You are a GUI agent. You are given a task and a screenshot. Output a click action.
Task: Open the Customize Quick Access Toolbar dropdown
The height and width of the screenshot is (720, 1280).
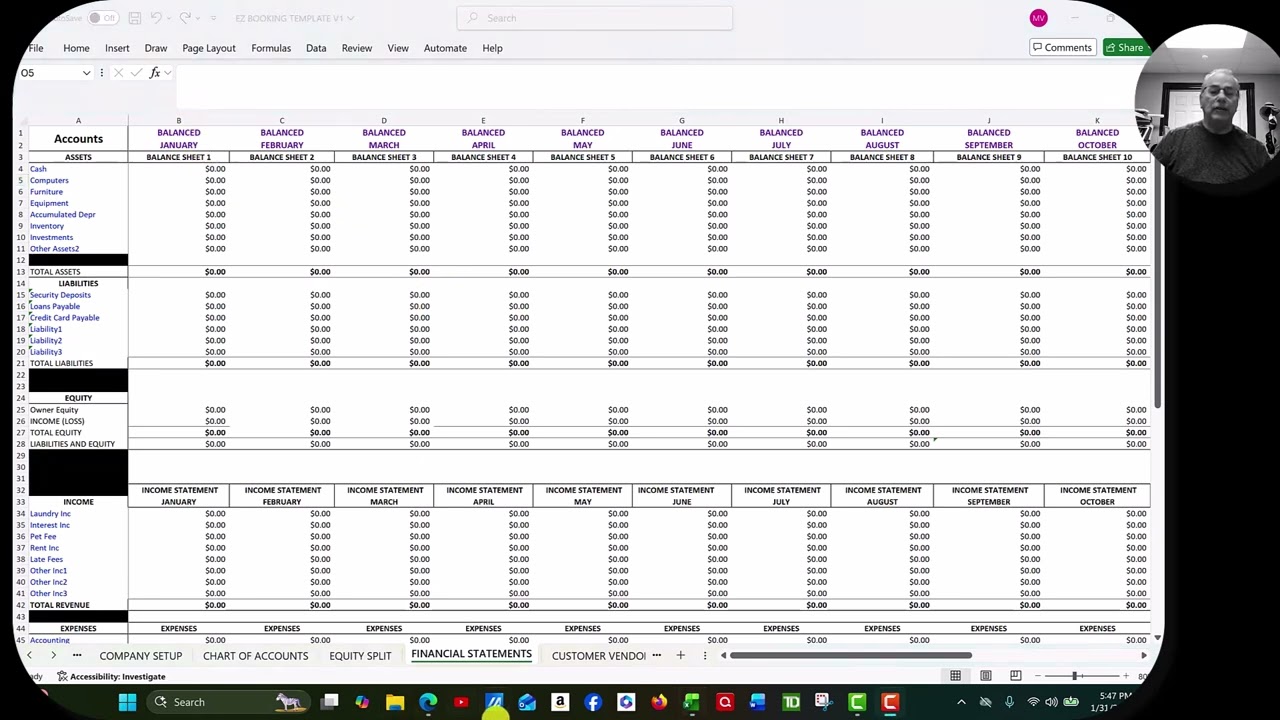[x=213, y=18]
